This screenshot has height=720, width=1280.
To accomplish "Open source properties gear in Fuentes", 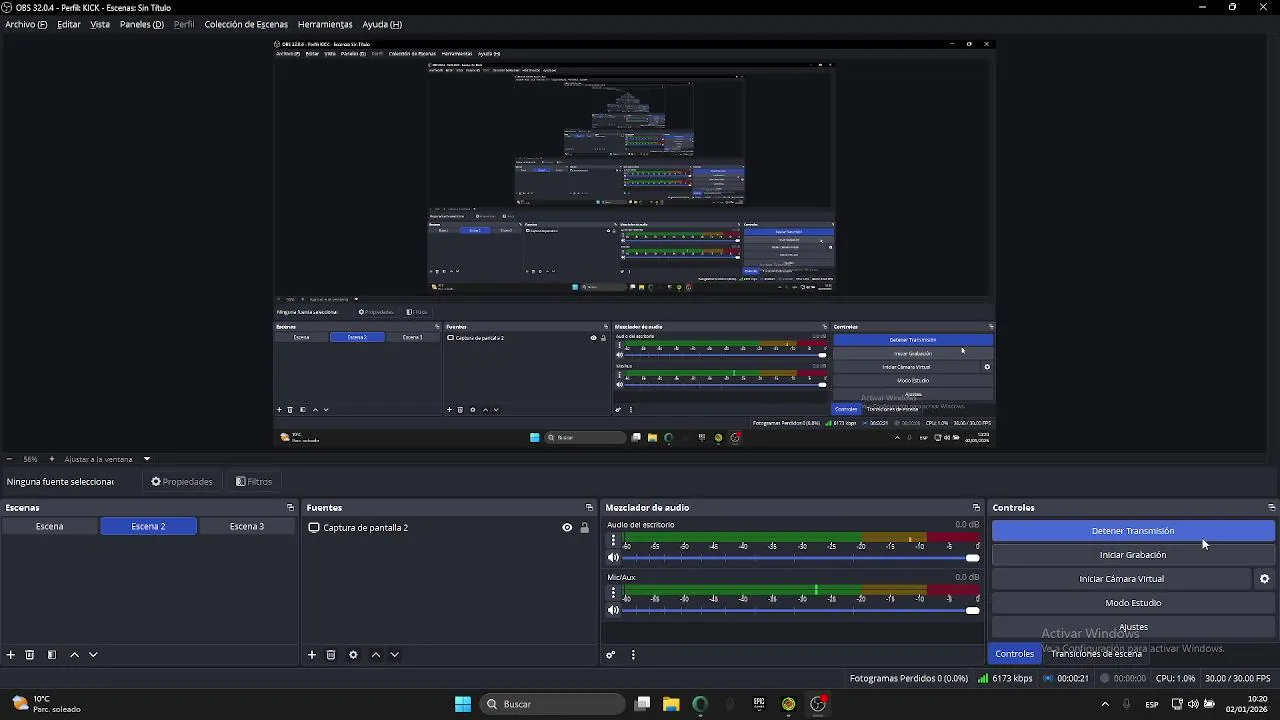I will click(353, 655).
